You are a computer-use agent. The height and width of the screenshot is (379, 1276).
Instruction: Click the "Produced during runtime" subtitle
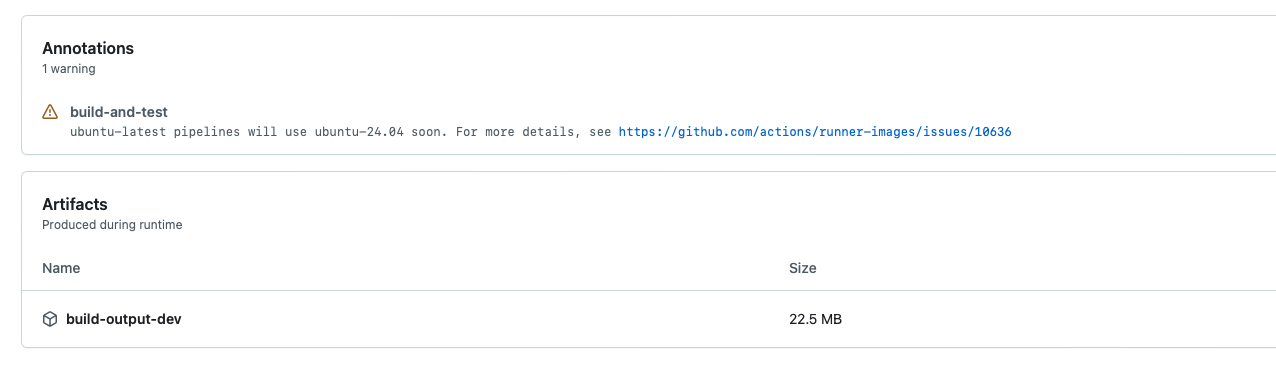[112, 225]
